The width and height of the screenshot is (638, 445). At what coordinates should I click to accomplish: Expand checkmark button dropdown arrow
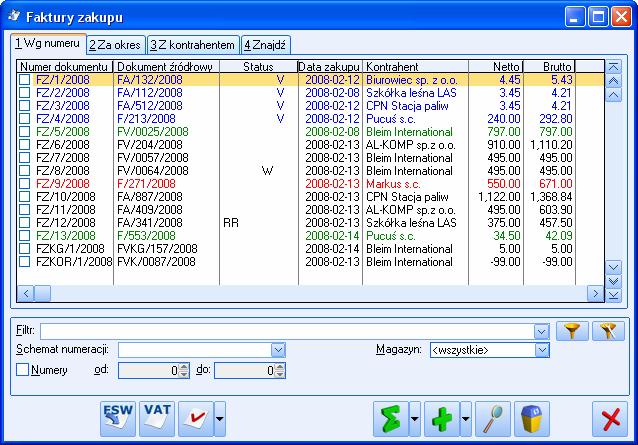pos(219,419)
